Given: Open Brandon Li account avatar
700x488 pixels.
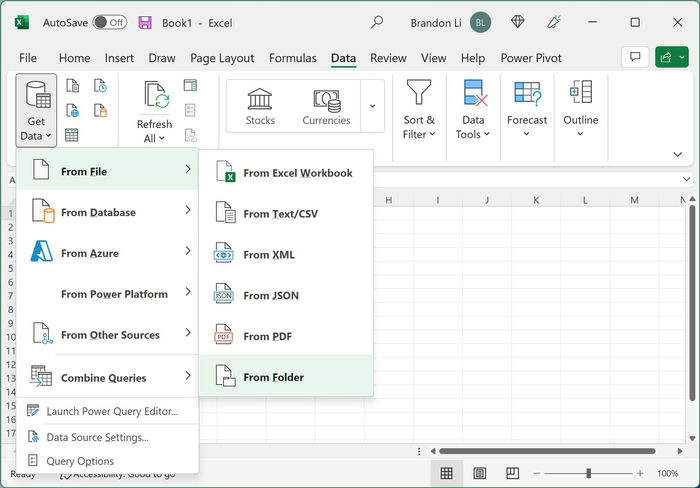Looking at the screenshot, I should [x=480, y=23].
